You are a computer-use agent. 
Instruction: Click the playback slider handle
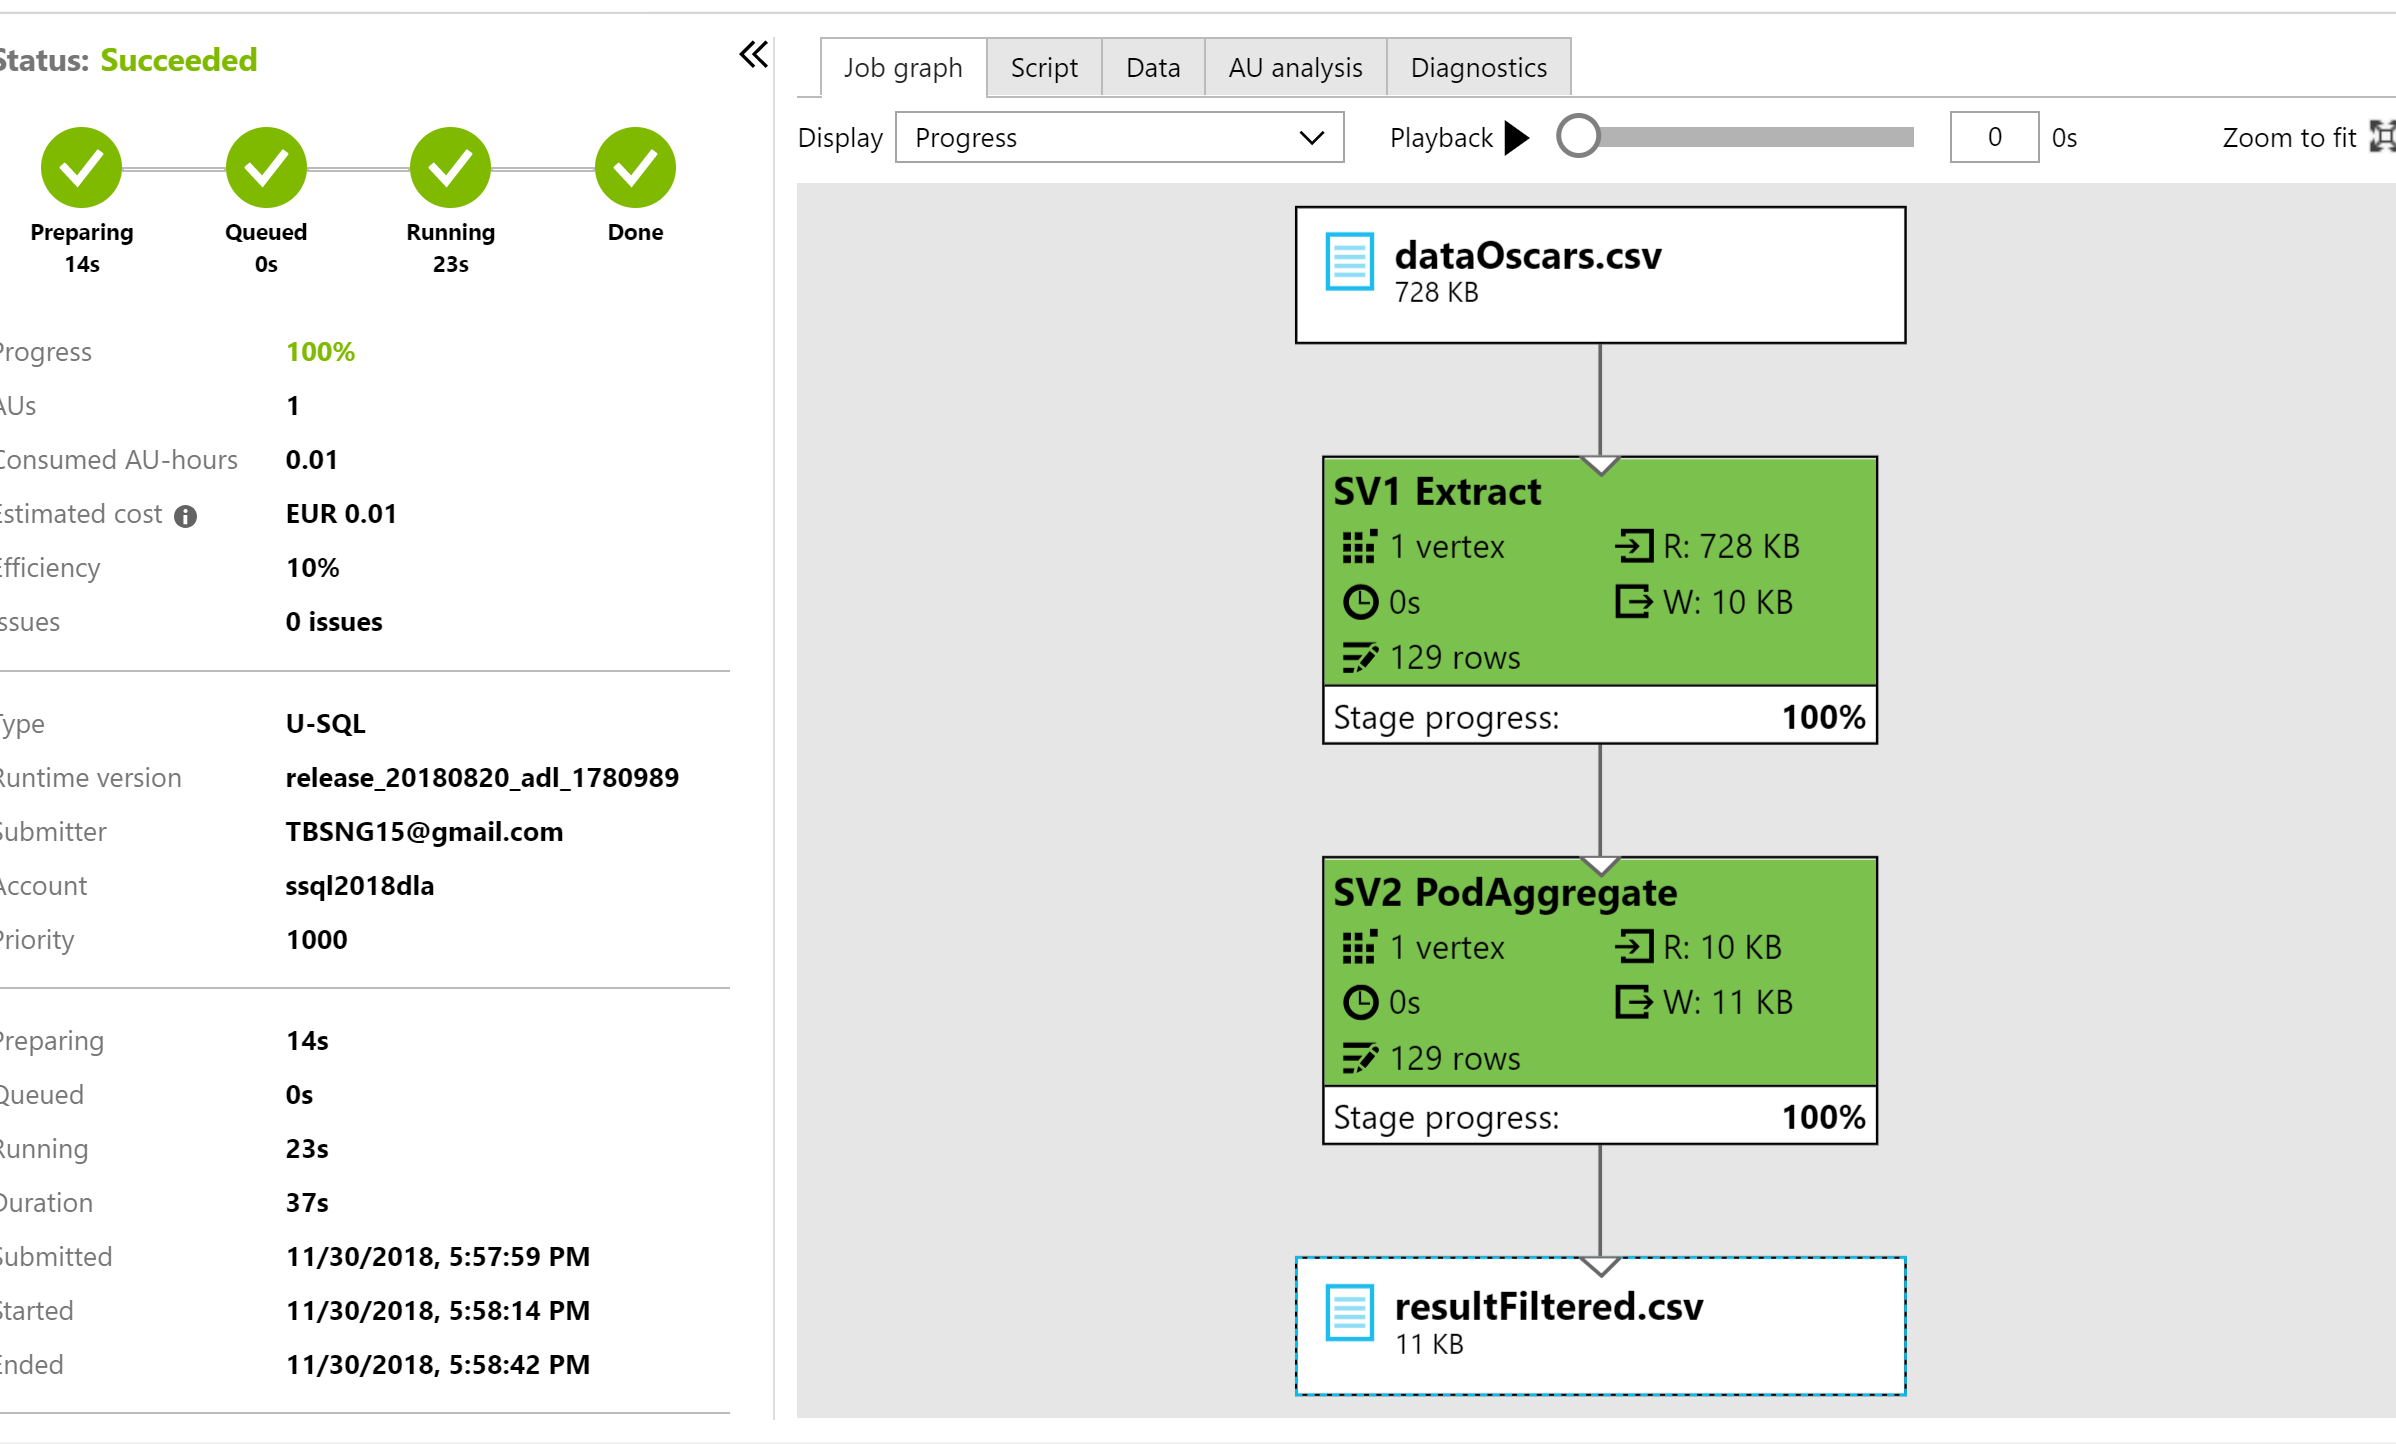pyautogui.click(x=1578, y=137)
